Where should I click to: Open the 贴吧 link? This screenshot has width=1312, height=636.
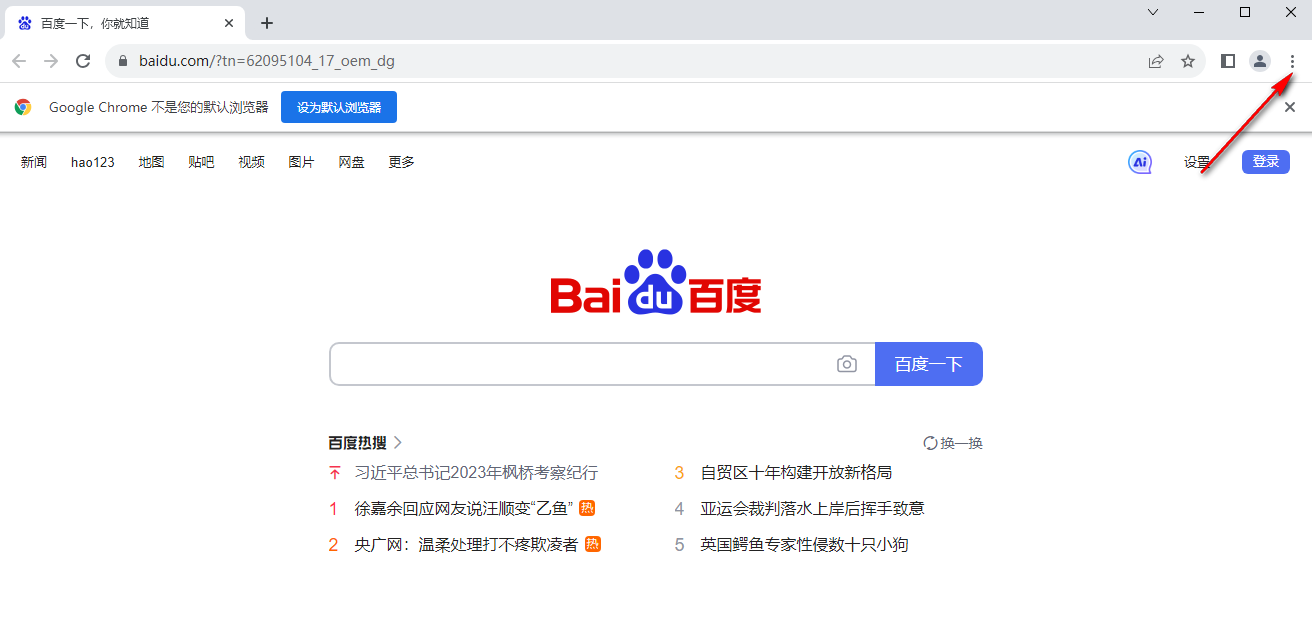[x=201, y=162]
